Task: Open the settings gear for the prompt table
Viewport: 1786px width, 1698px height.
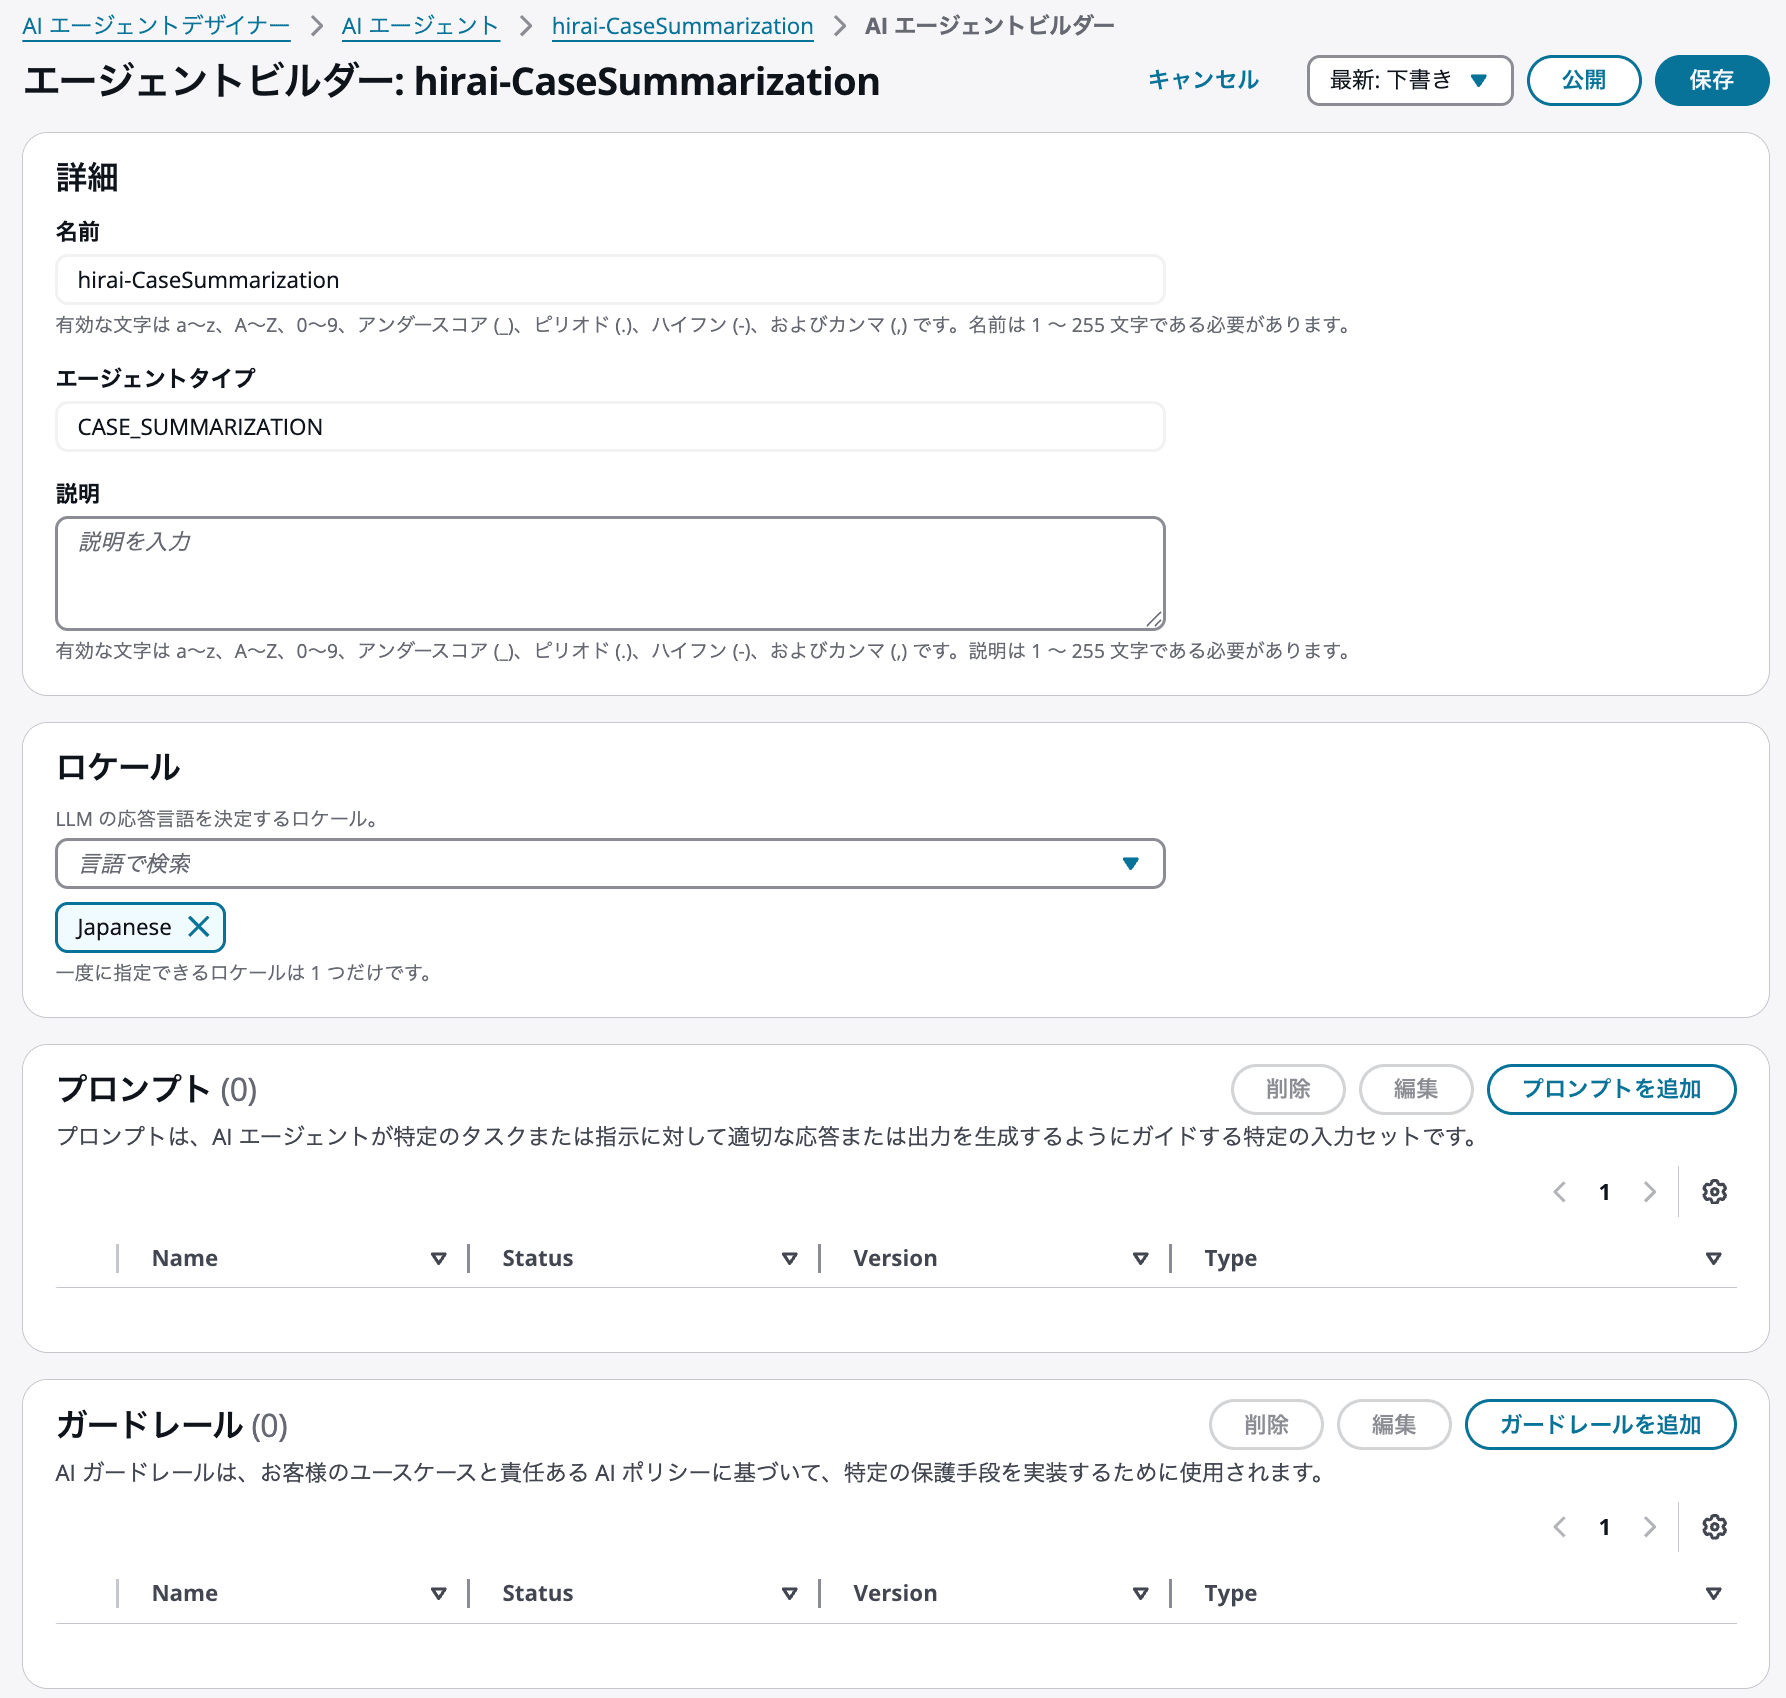Action: click(x=1714, y=1191)
